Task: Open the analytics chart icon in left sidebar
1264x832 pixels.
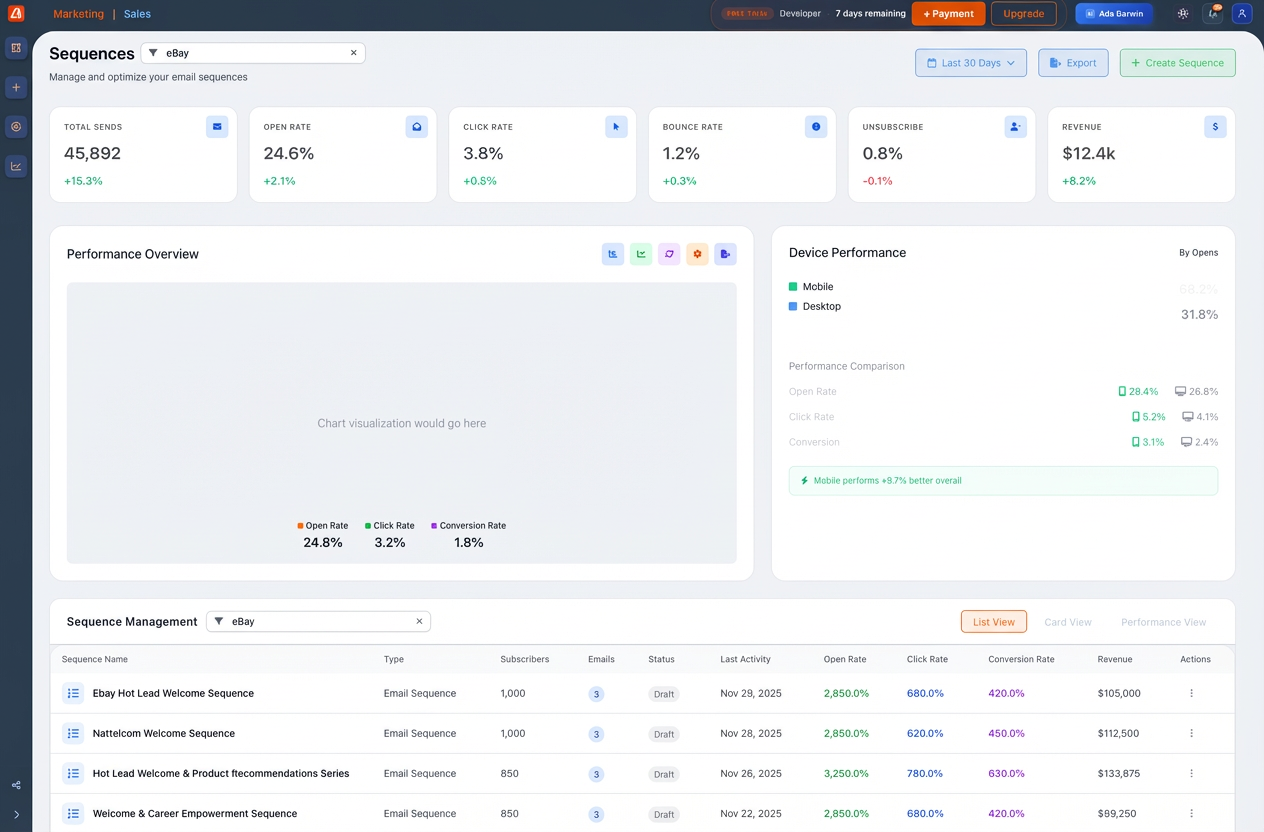Action: (x=16, y=166)
